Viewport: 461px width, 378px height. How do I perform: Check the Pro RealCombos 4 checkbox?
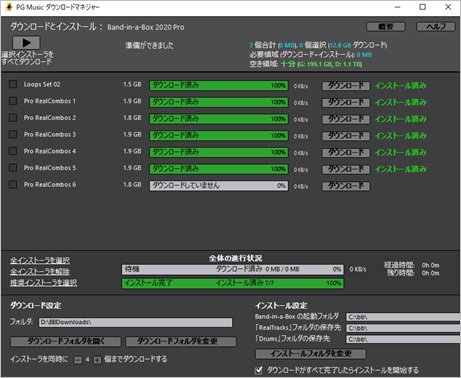pos(13,151)
